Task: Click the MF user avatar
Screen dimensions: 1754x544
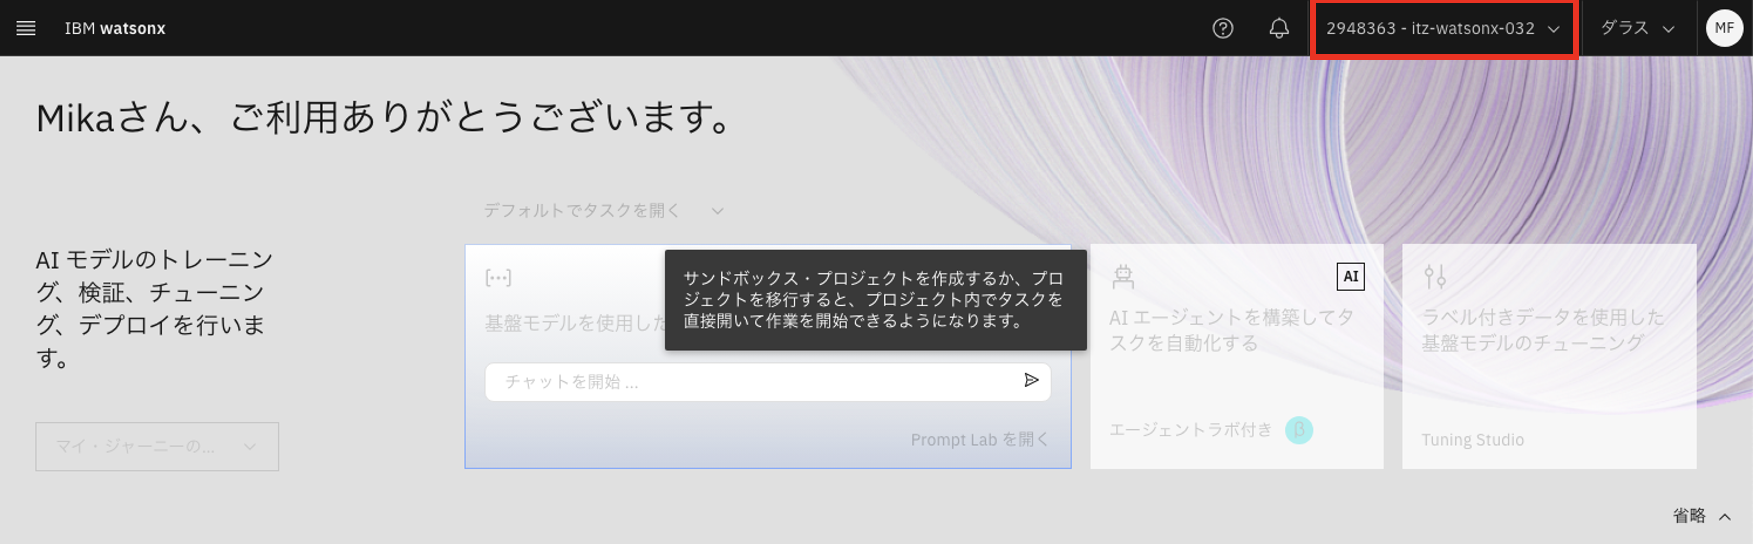Action: (1724, 28)
